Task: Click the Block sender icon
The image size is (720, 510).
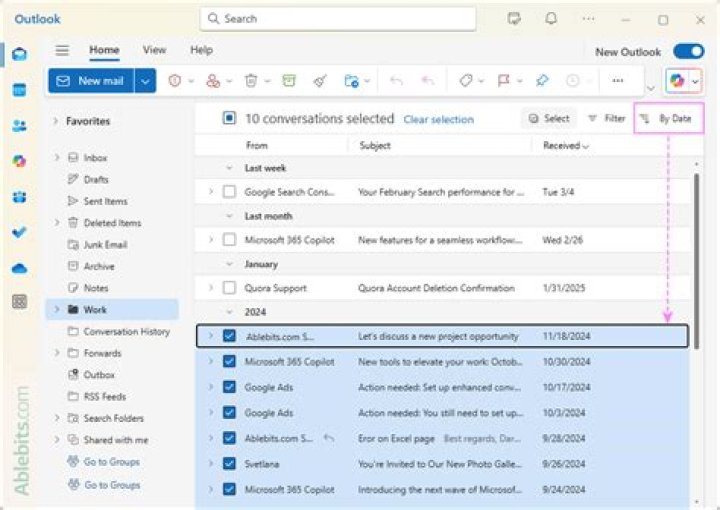Action: click(x=213, y=81)
